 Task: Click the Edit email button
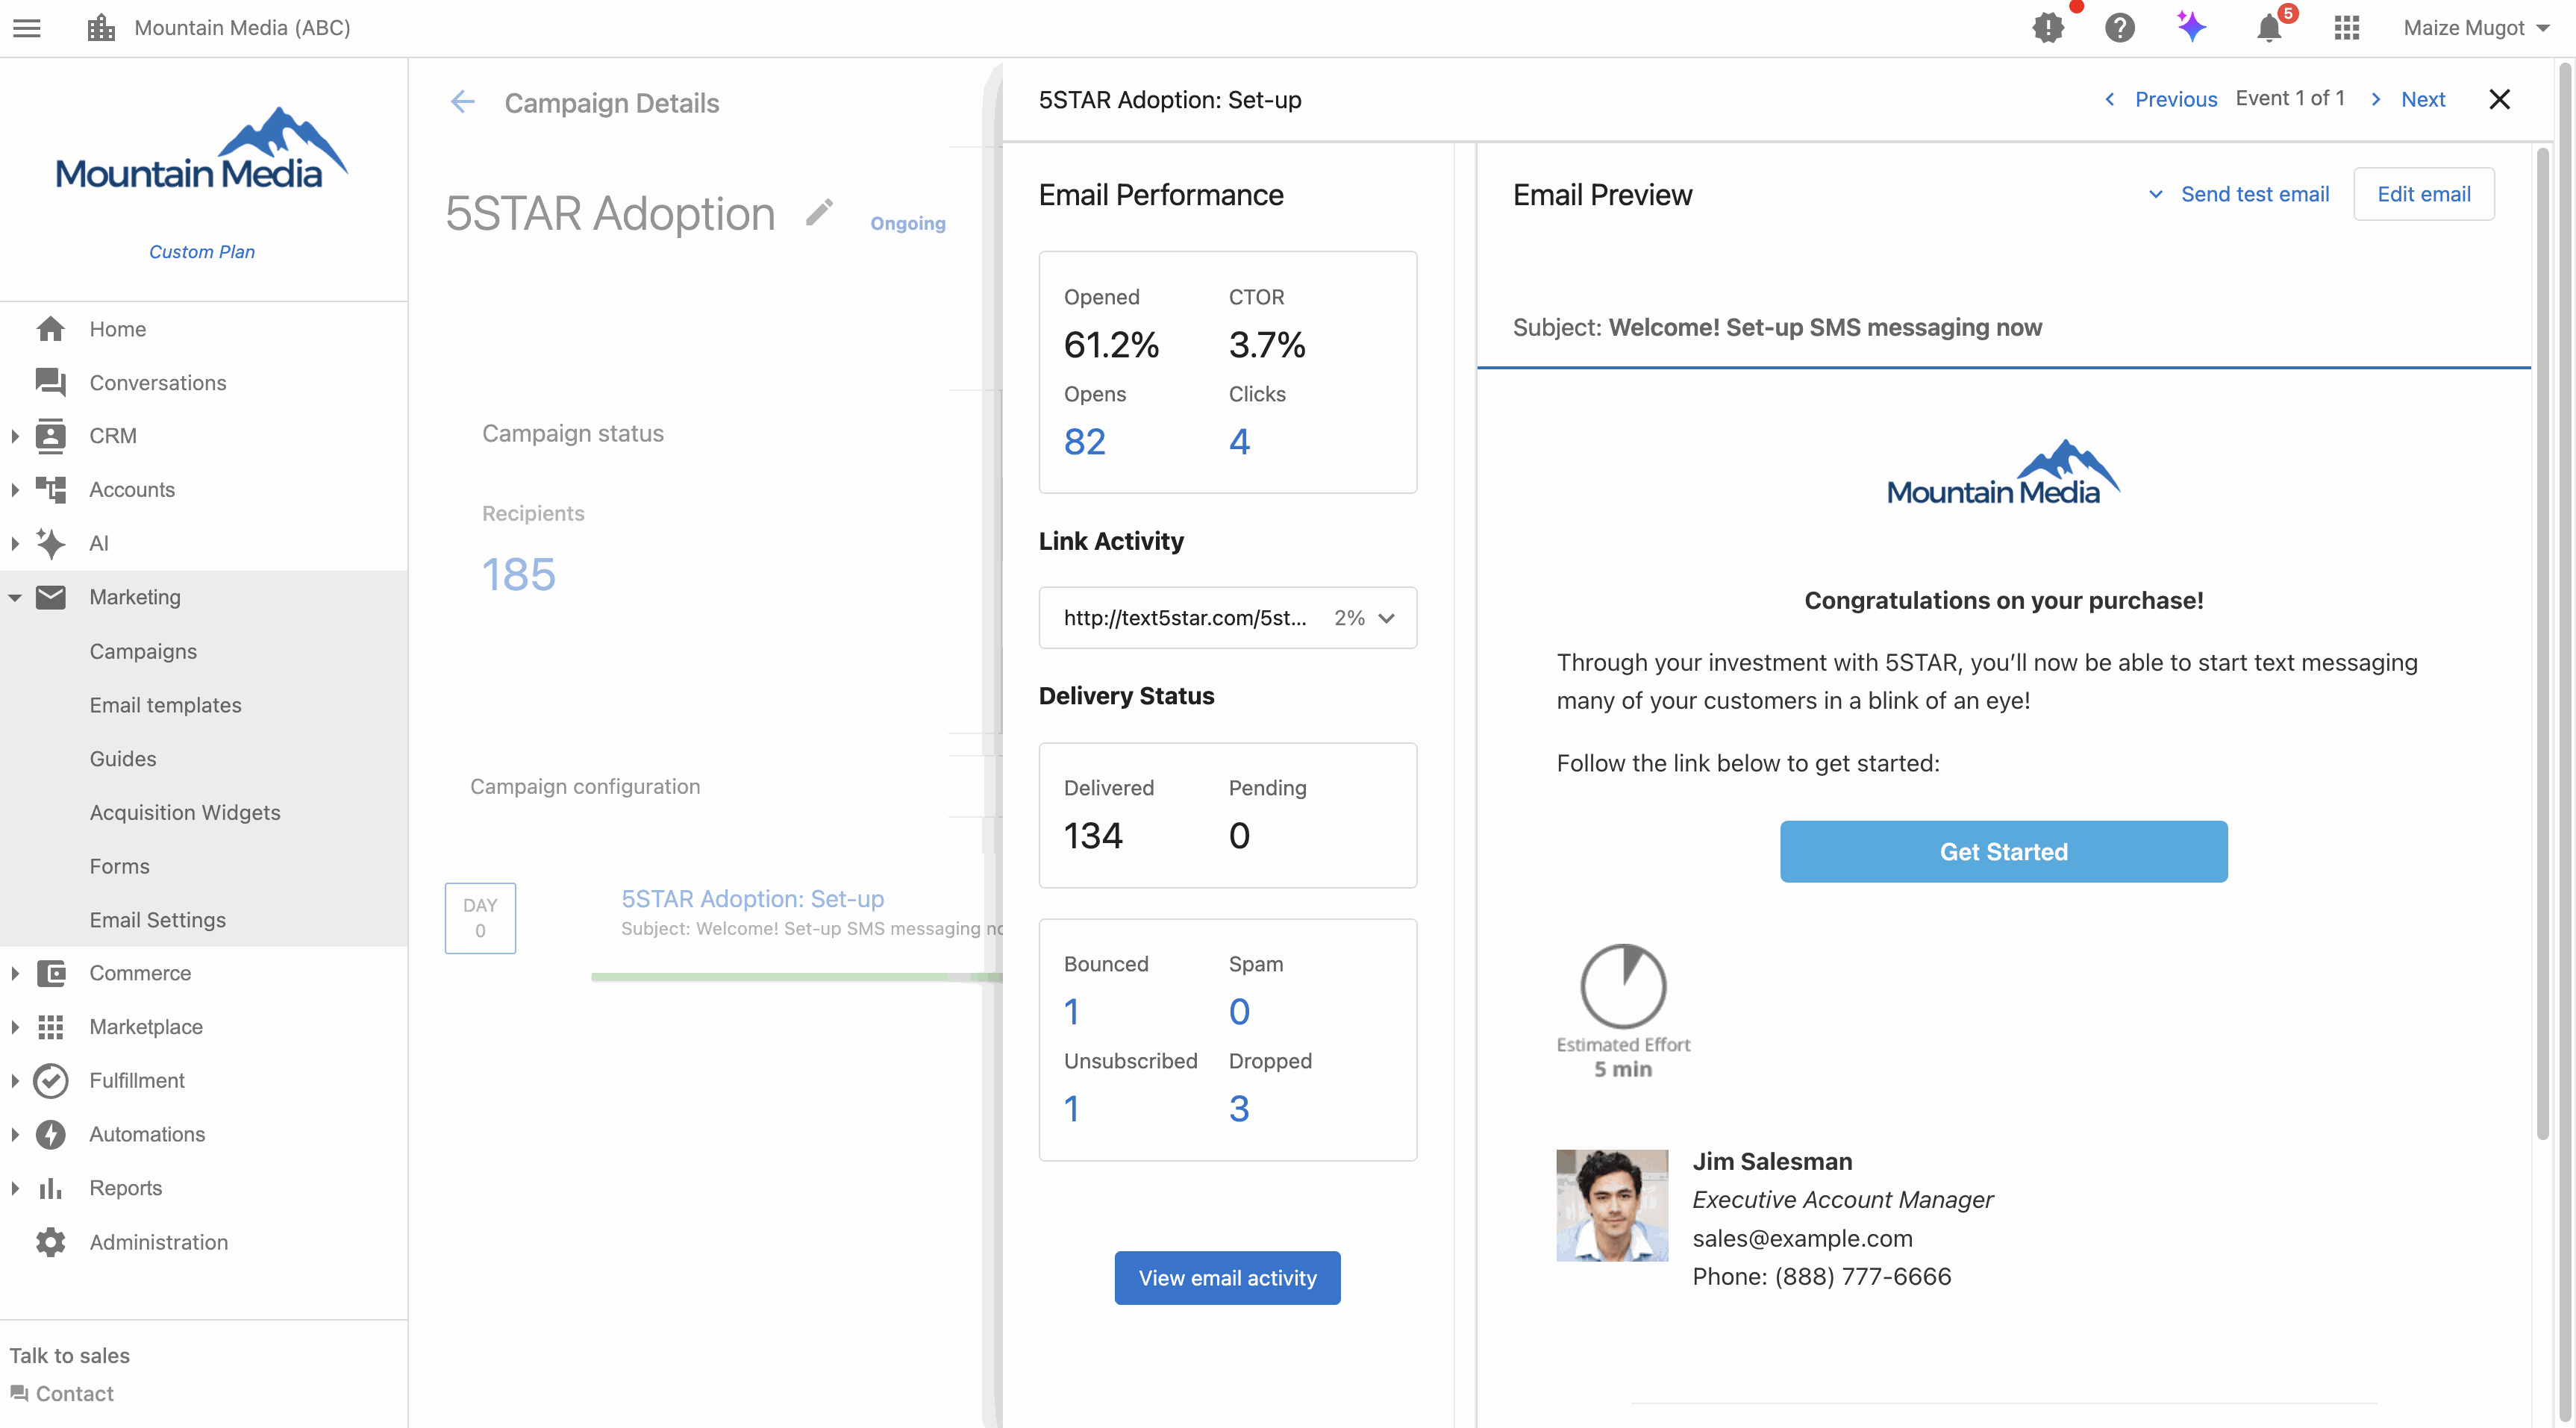point(2423,194)
